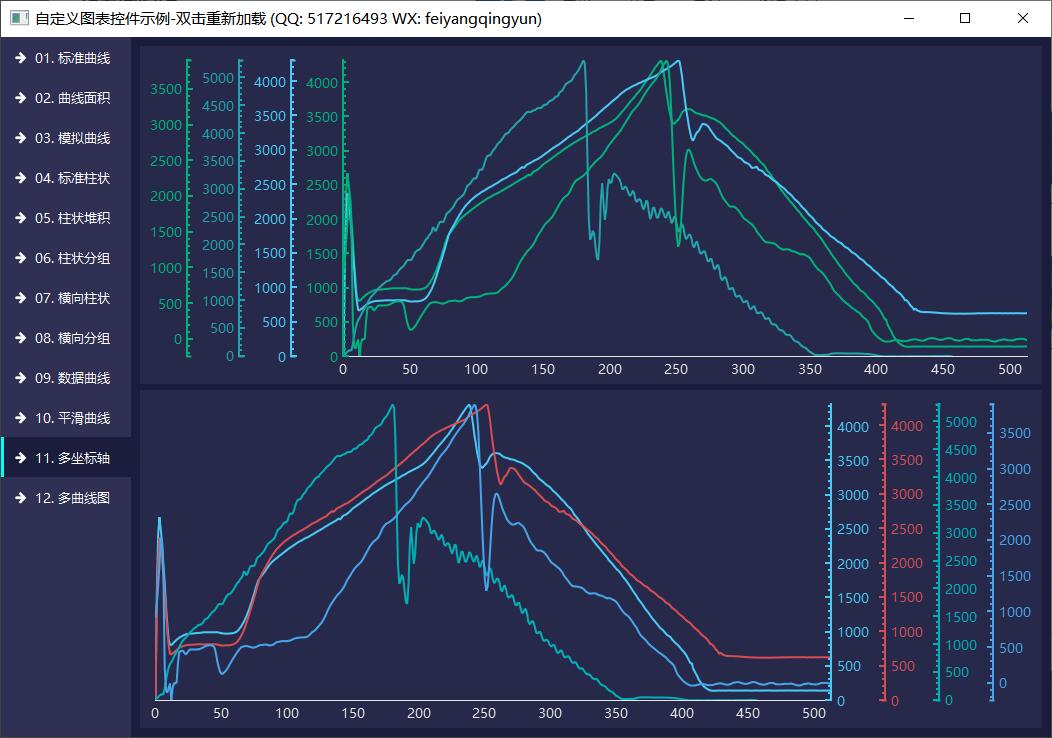Open the 05. 柱状堆积 chart page
The width and height of the screenshot is (1052, 738).
pyautogui.click(x=72, y=218)
